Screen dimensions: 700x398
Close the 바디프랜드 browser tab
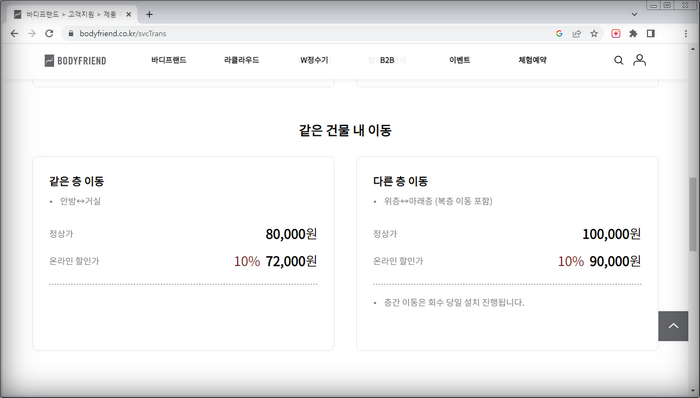[129, 14]
